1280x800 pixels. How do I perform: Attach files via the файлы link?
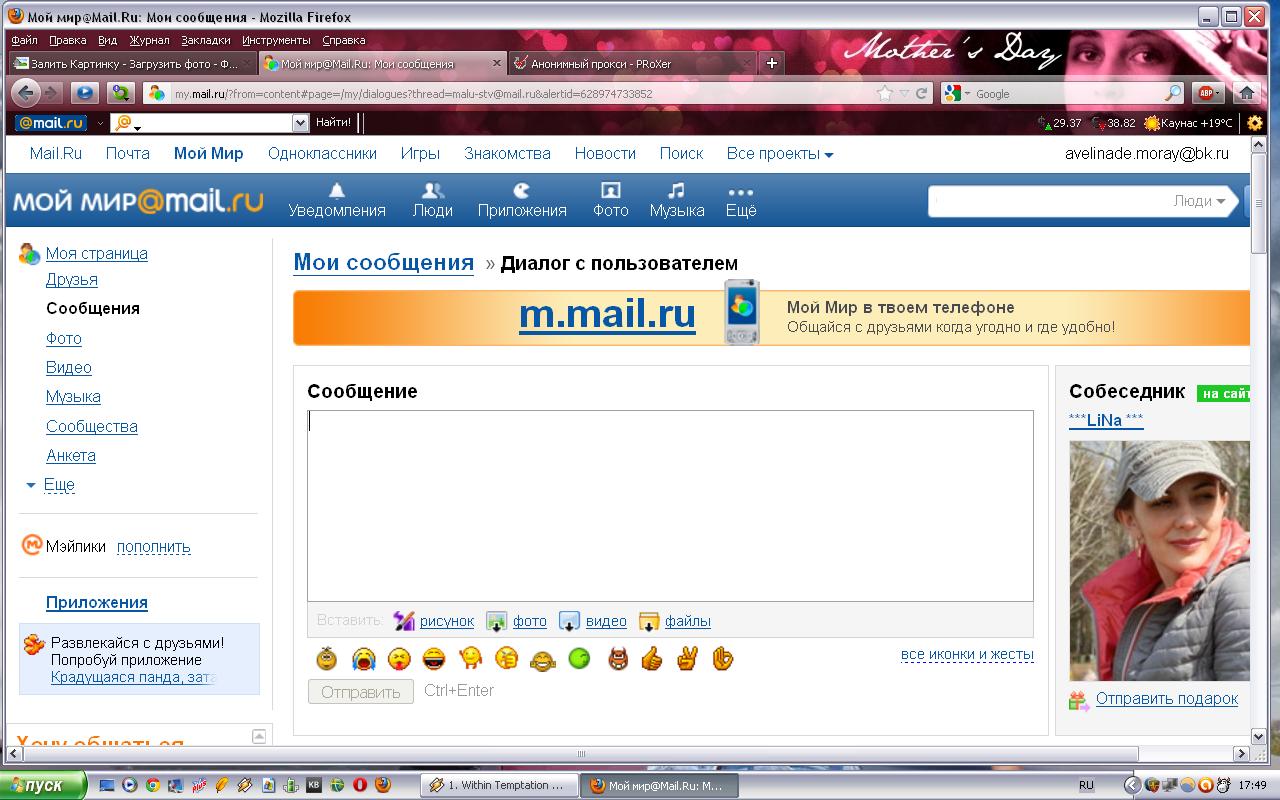coord(688,621)
